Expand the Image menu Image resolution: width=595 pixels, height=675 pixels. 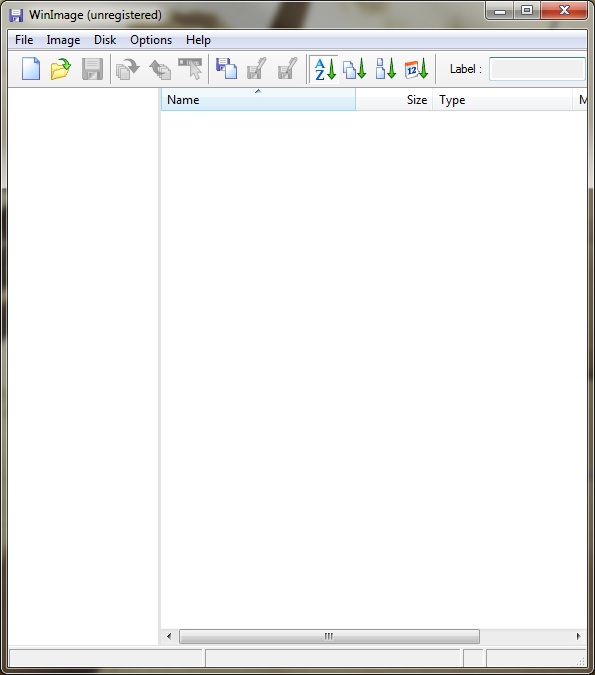[63, 40]
